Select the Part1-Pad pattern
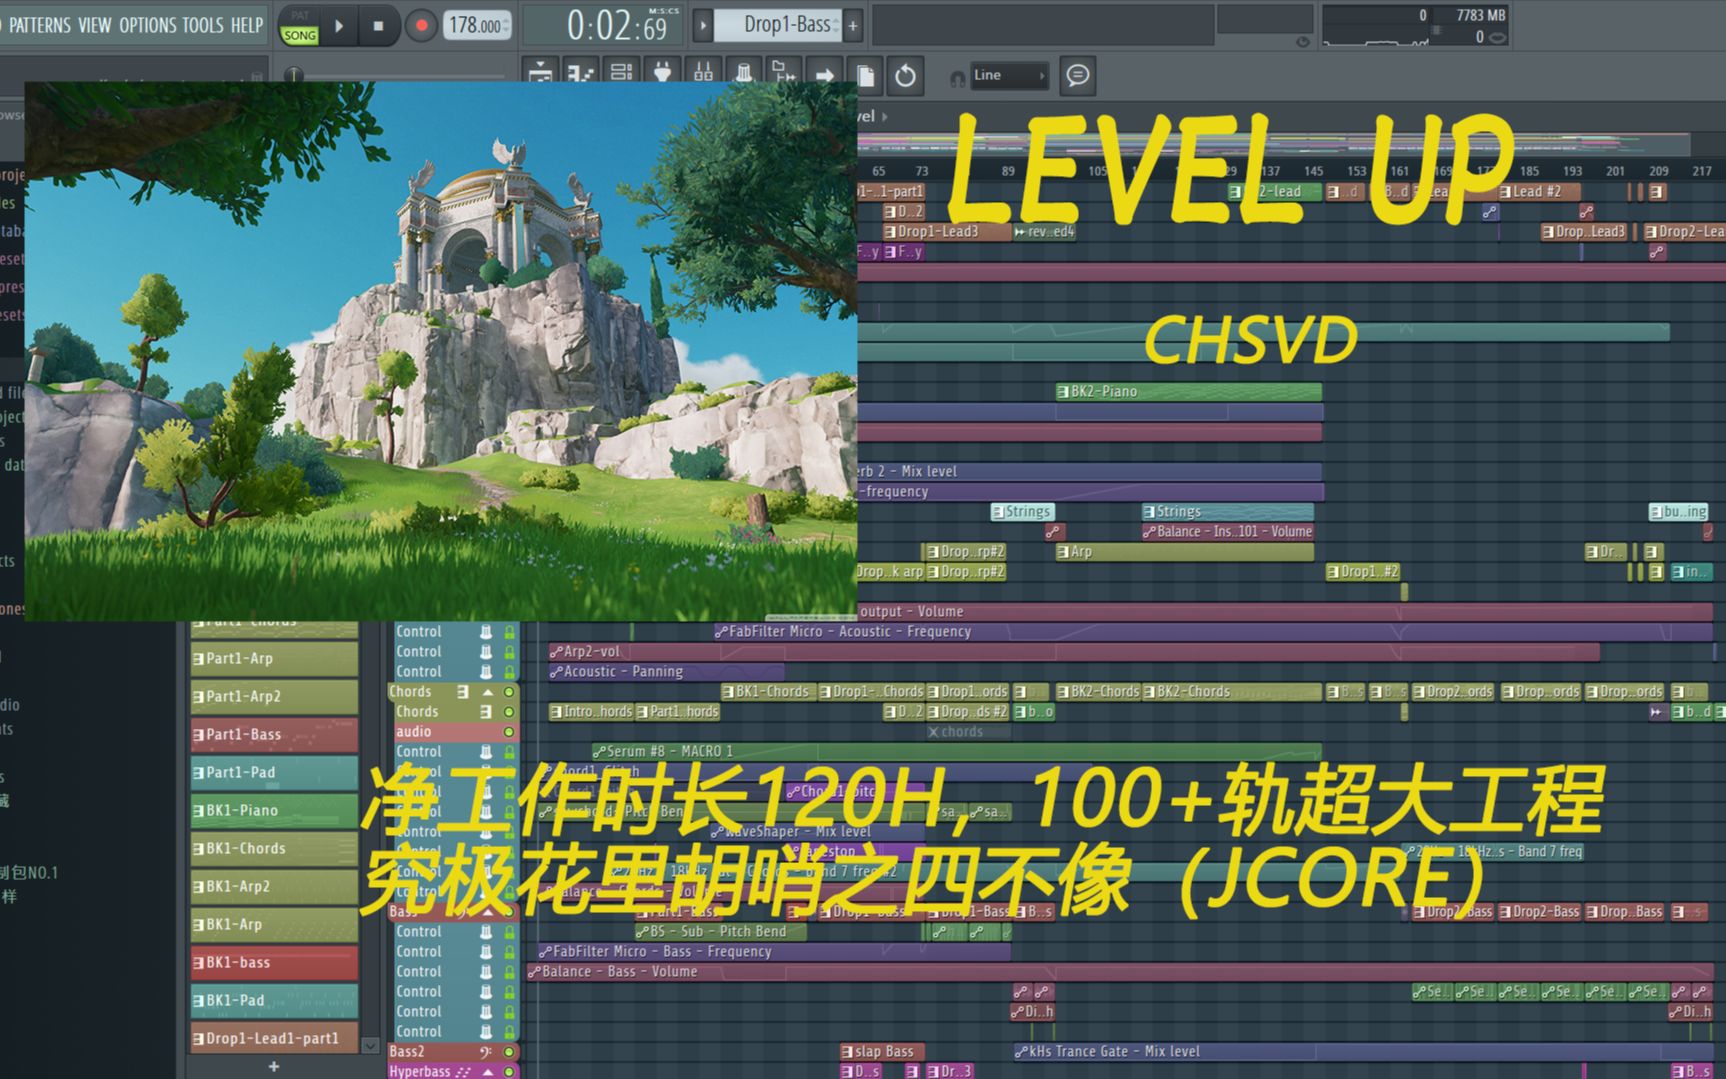Viewport: 1726px width, 1079px height. pos(274,772)
